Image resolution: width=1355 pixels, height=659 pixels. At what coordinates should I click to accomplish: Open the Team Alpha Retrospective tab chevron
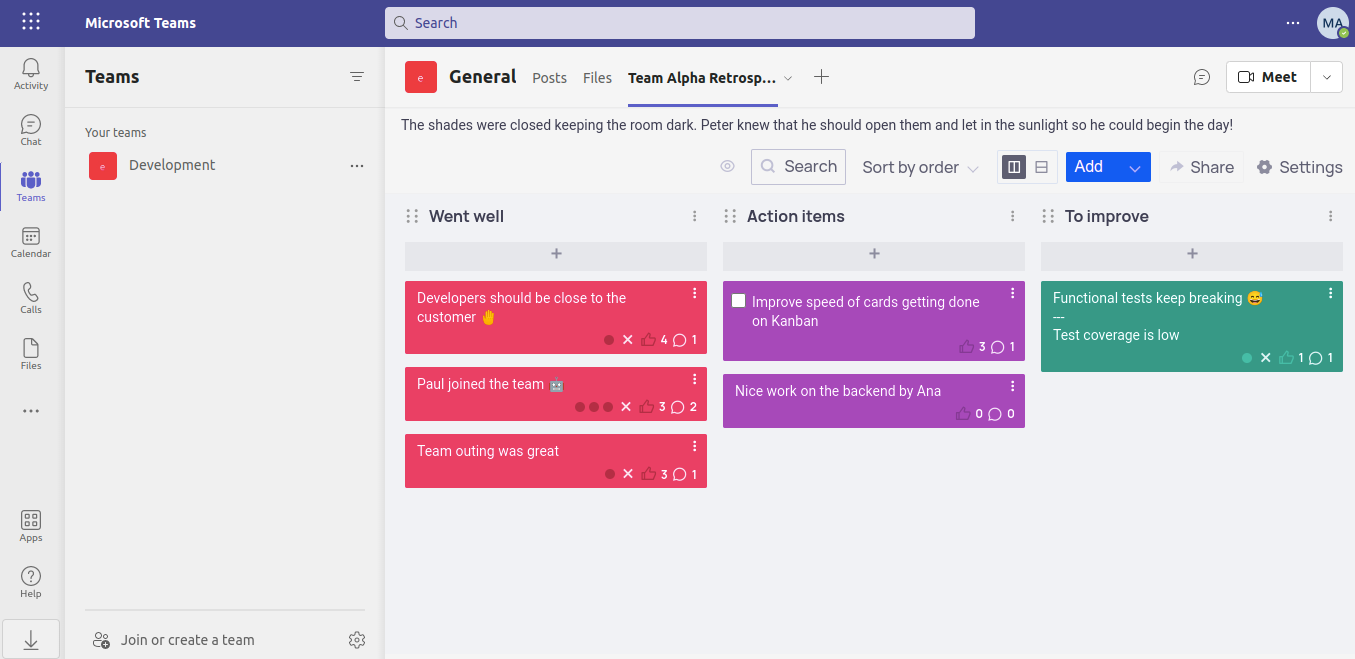(789, 77)
